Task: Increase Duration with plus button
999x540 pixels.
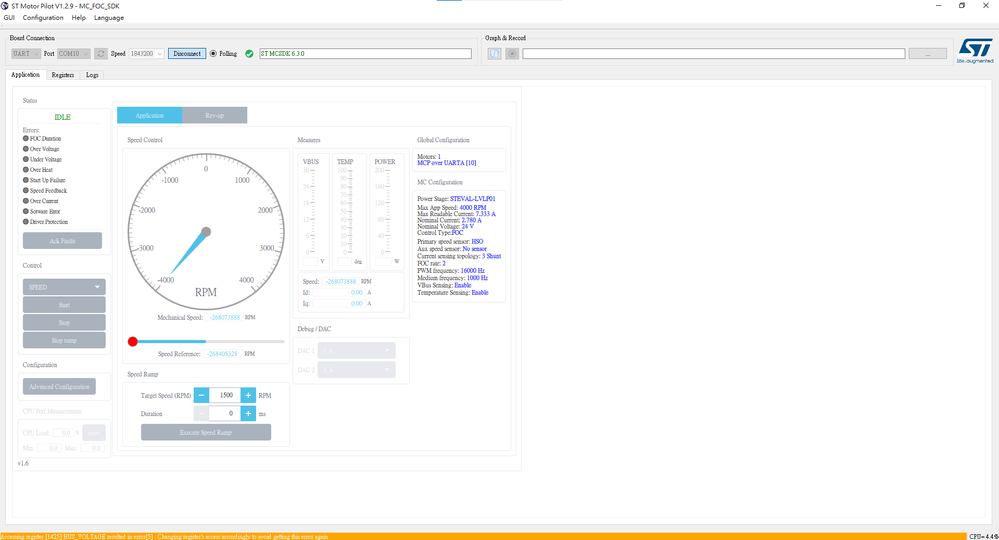Action: [x=248, y=413]
